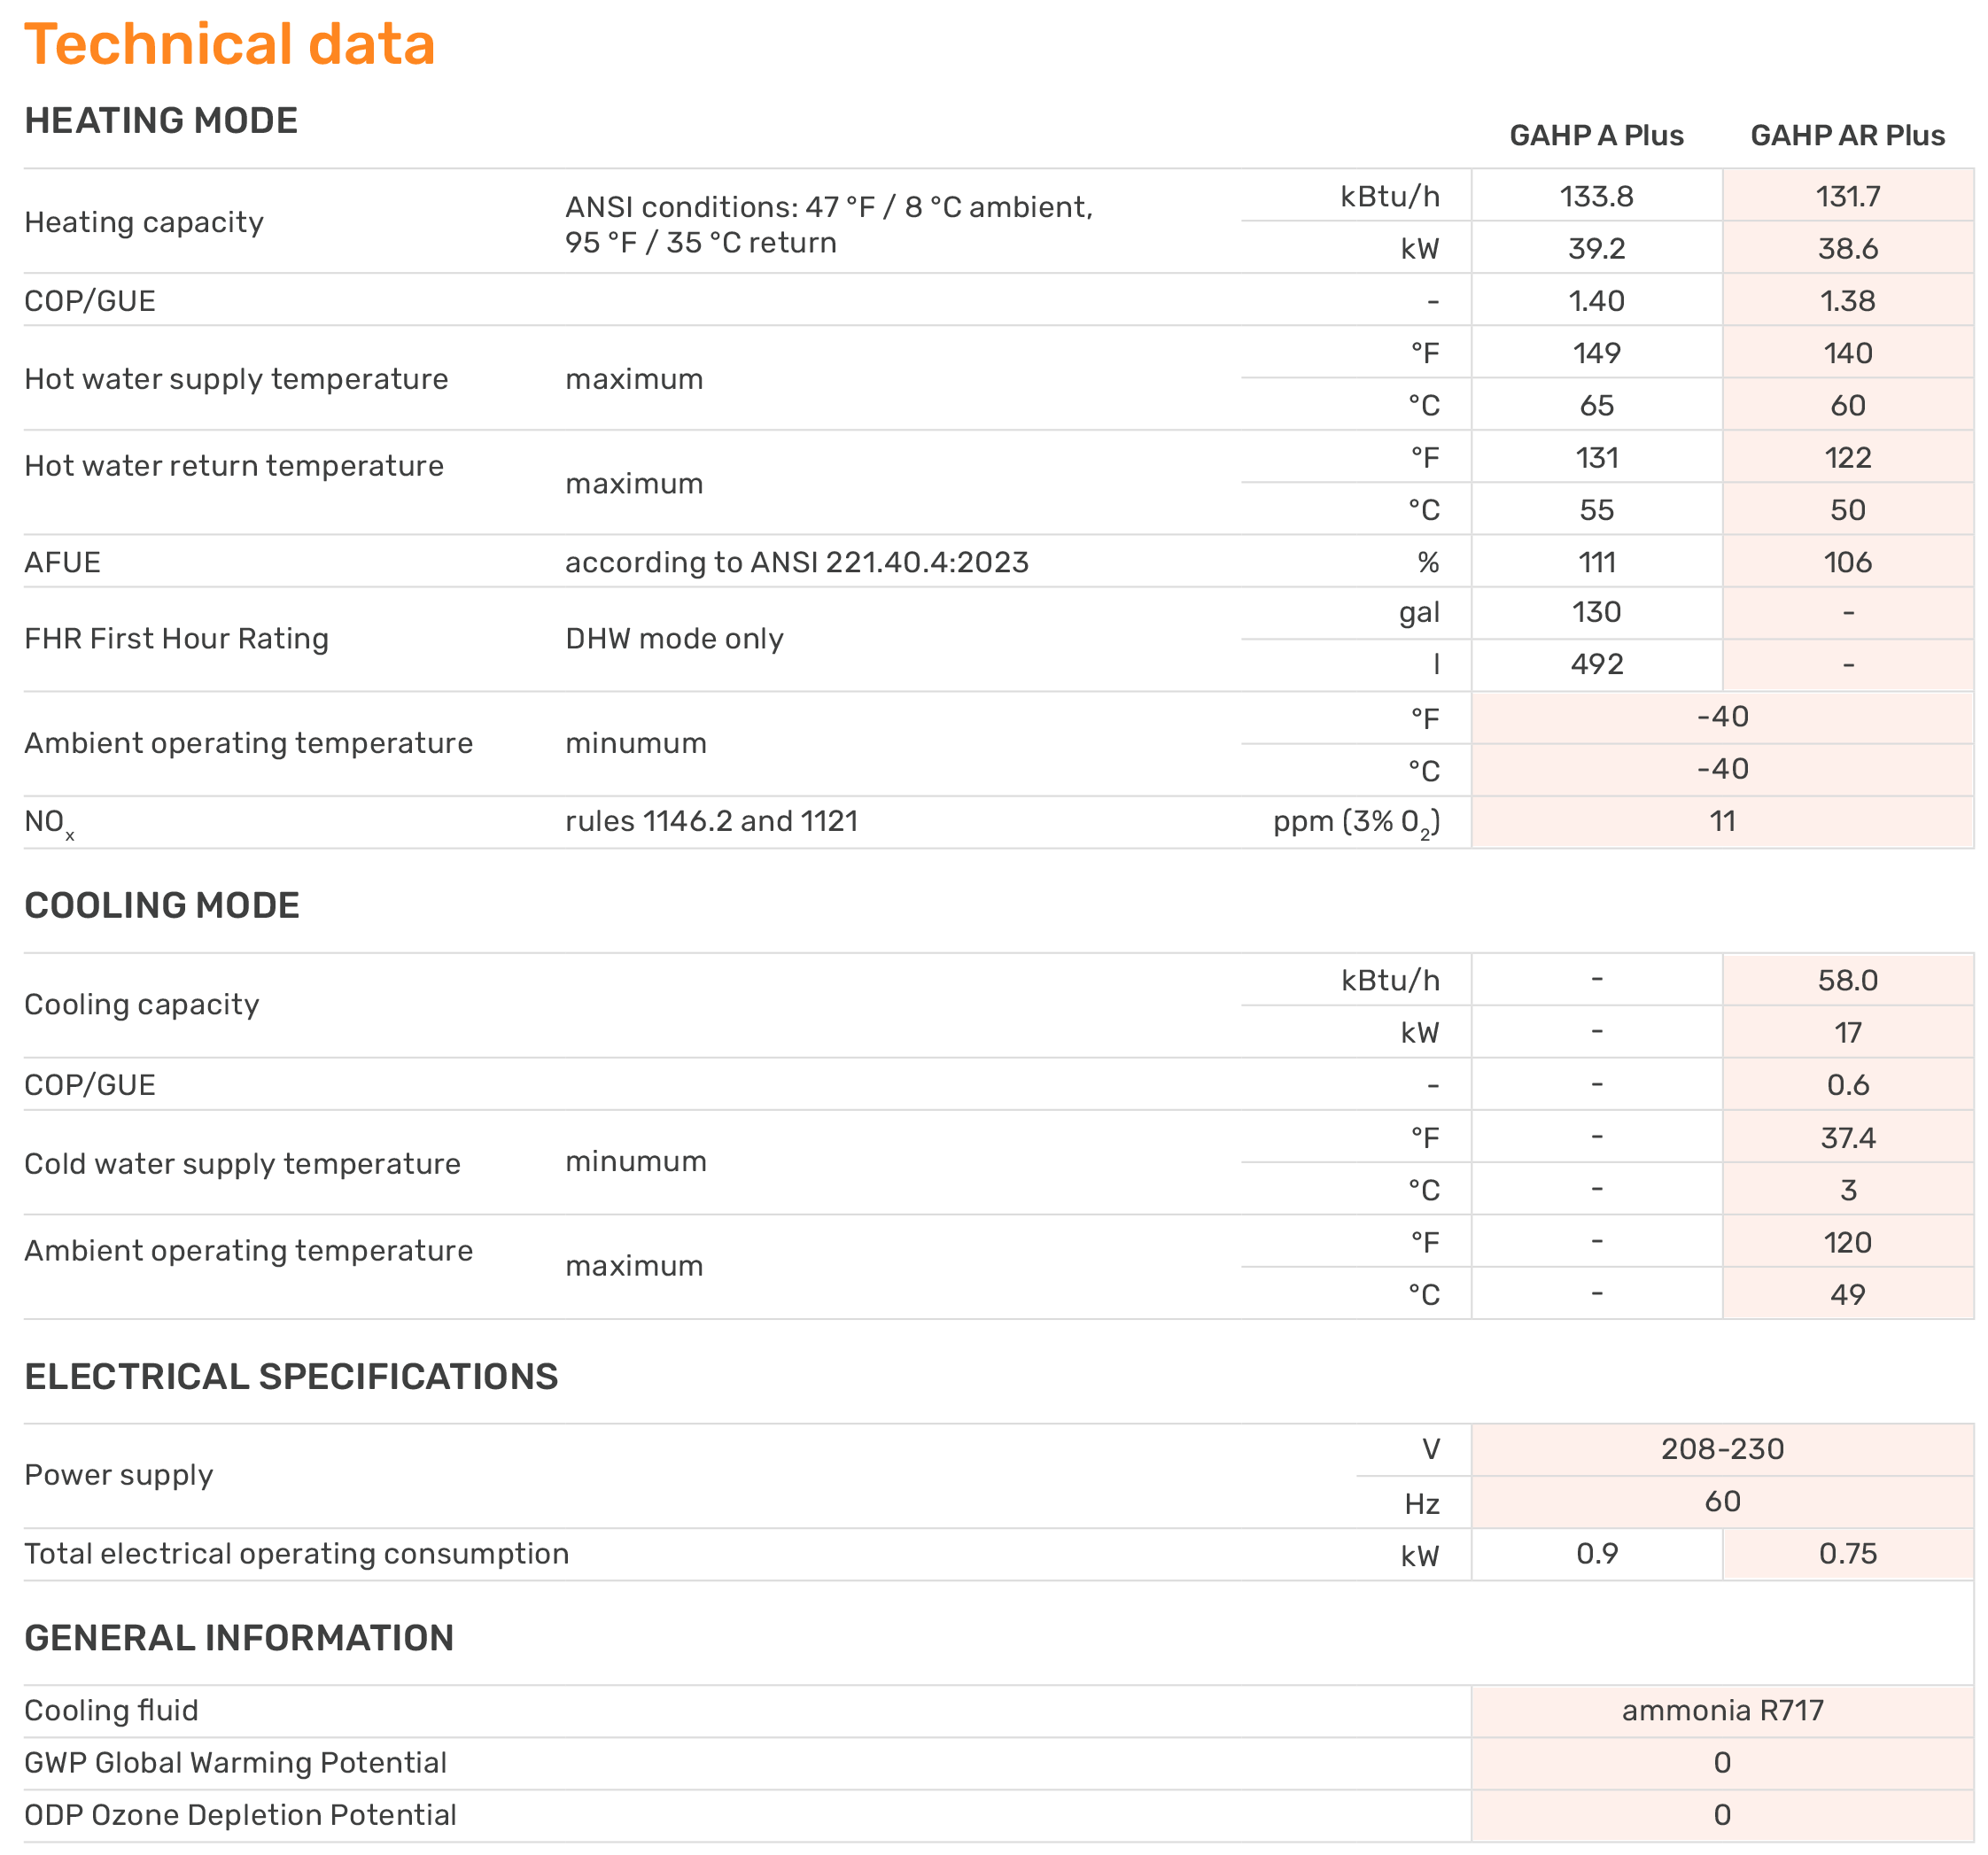Select the GAHP AR Plus column header

point(1846,135)
